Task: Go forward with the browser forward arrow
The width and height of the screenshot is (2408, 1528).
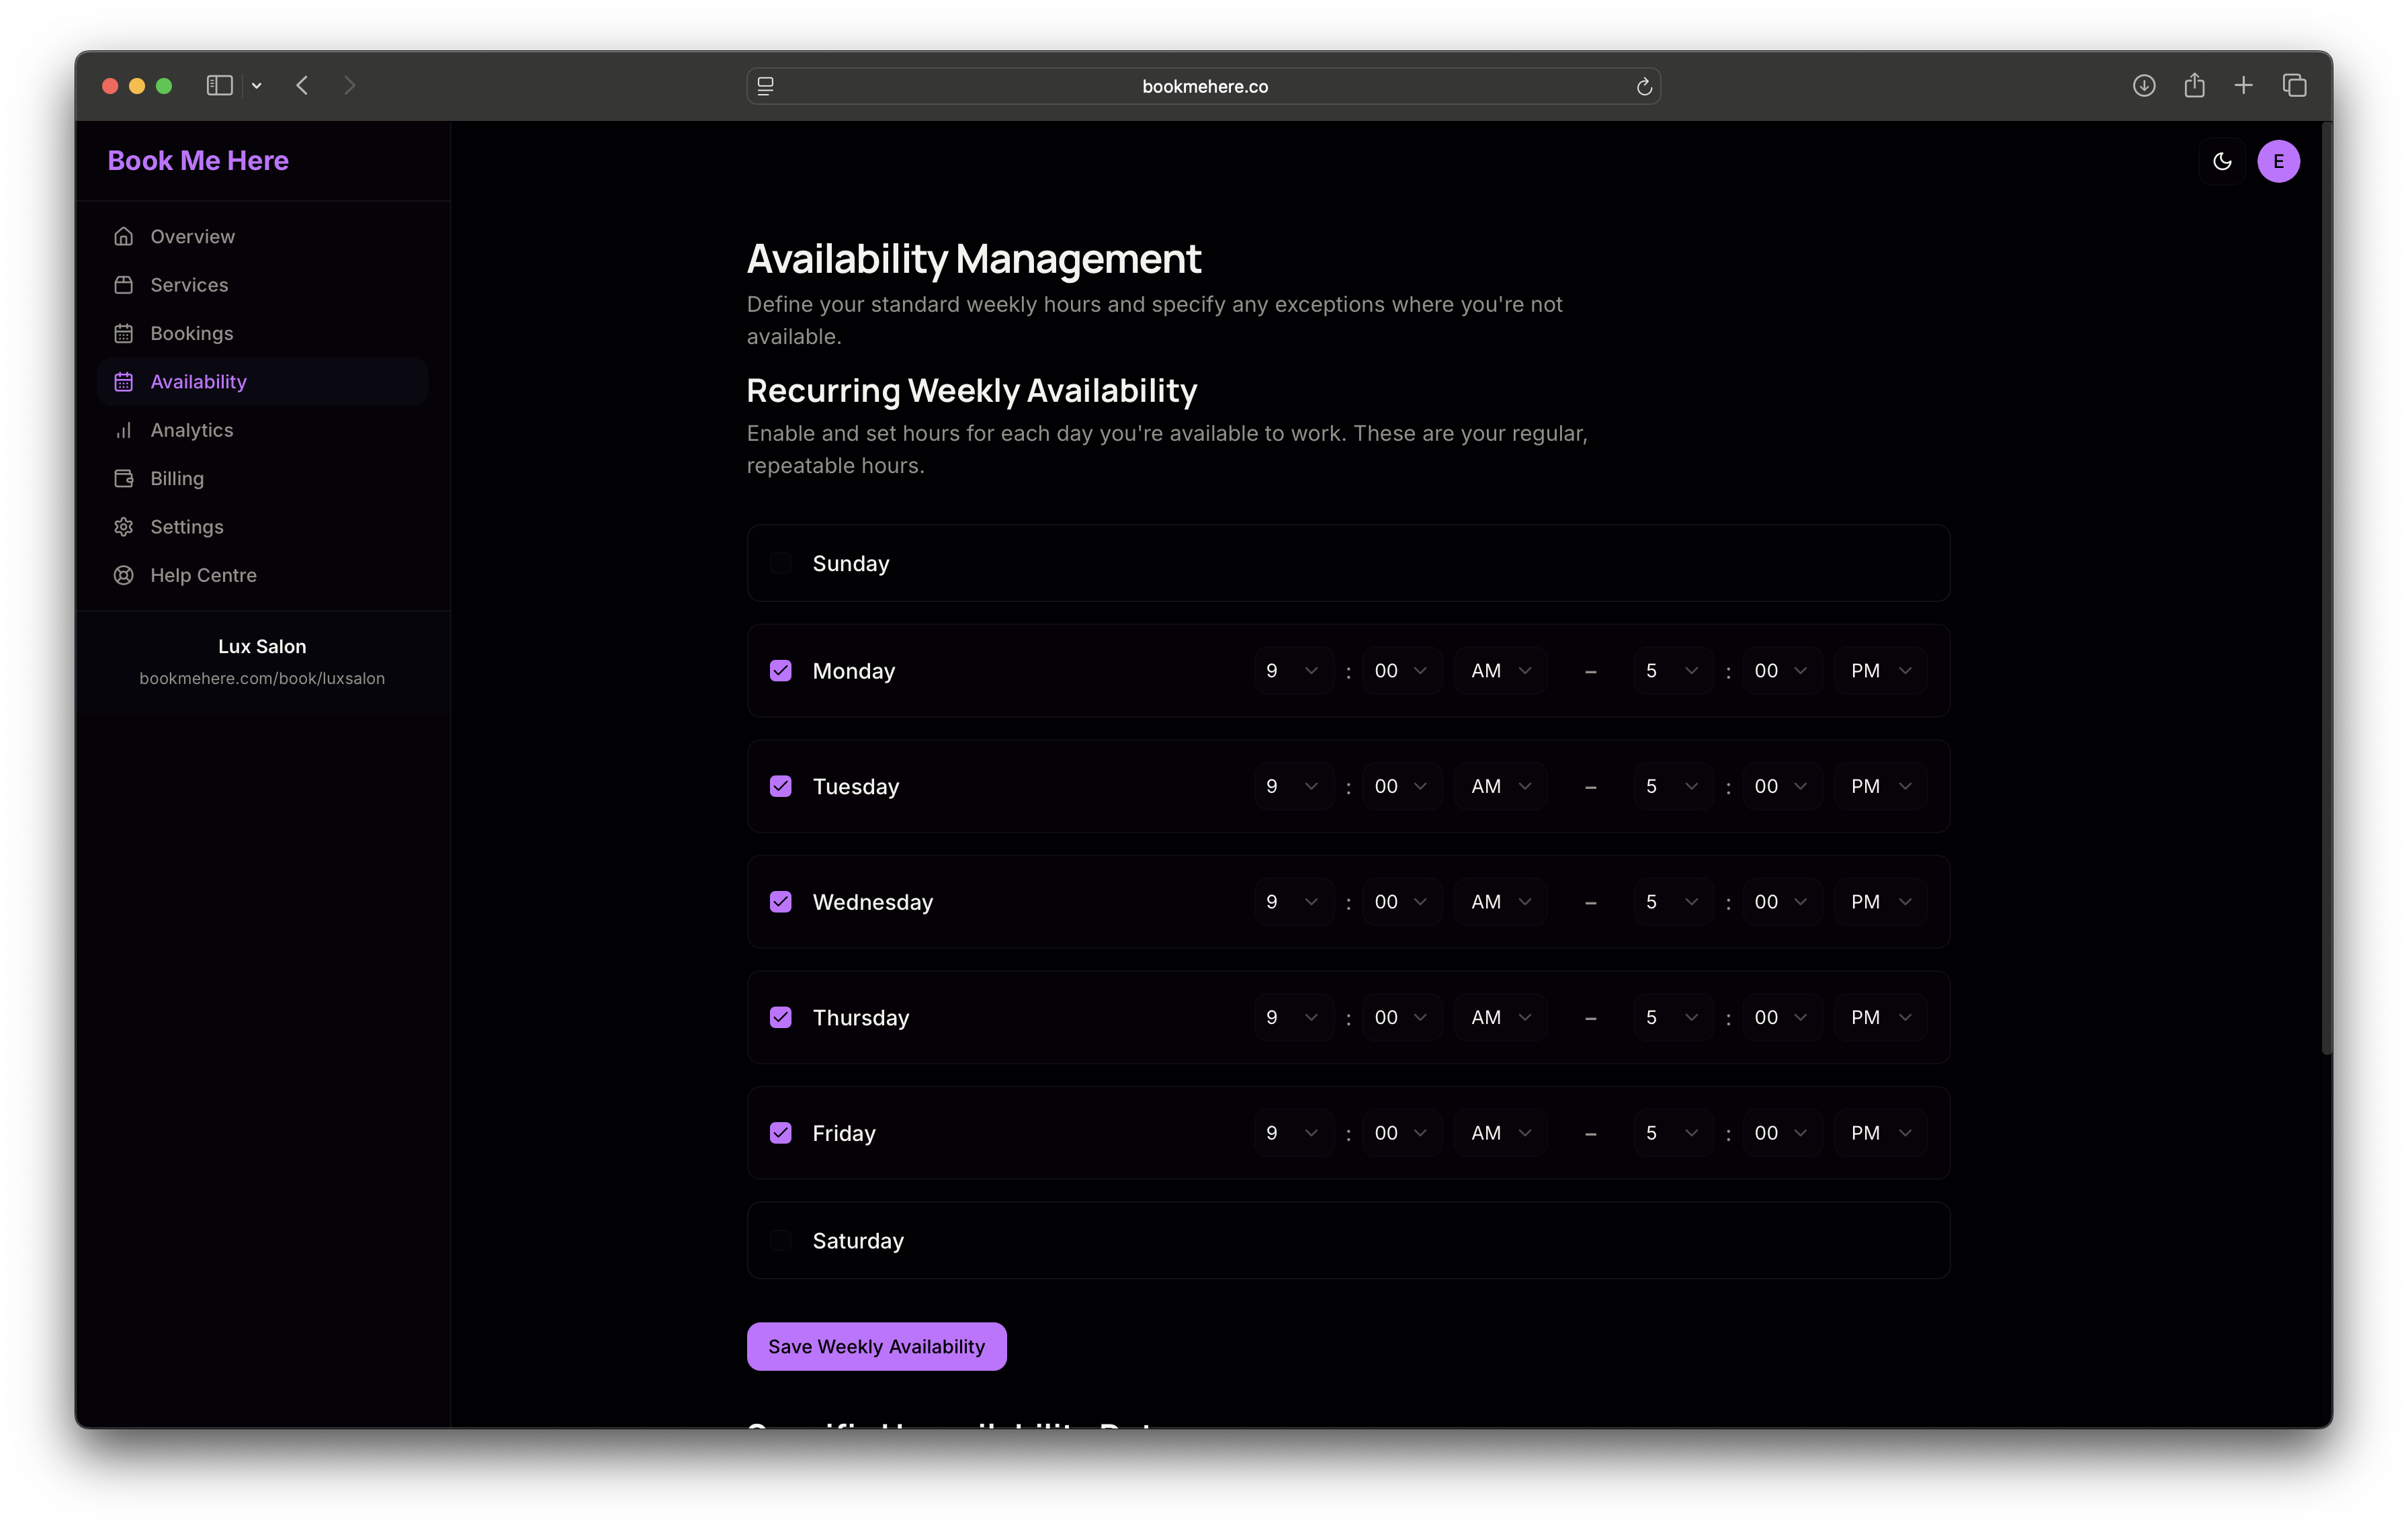Action: pyautogui.click(x=349, y=86)
